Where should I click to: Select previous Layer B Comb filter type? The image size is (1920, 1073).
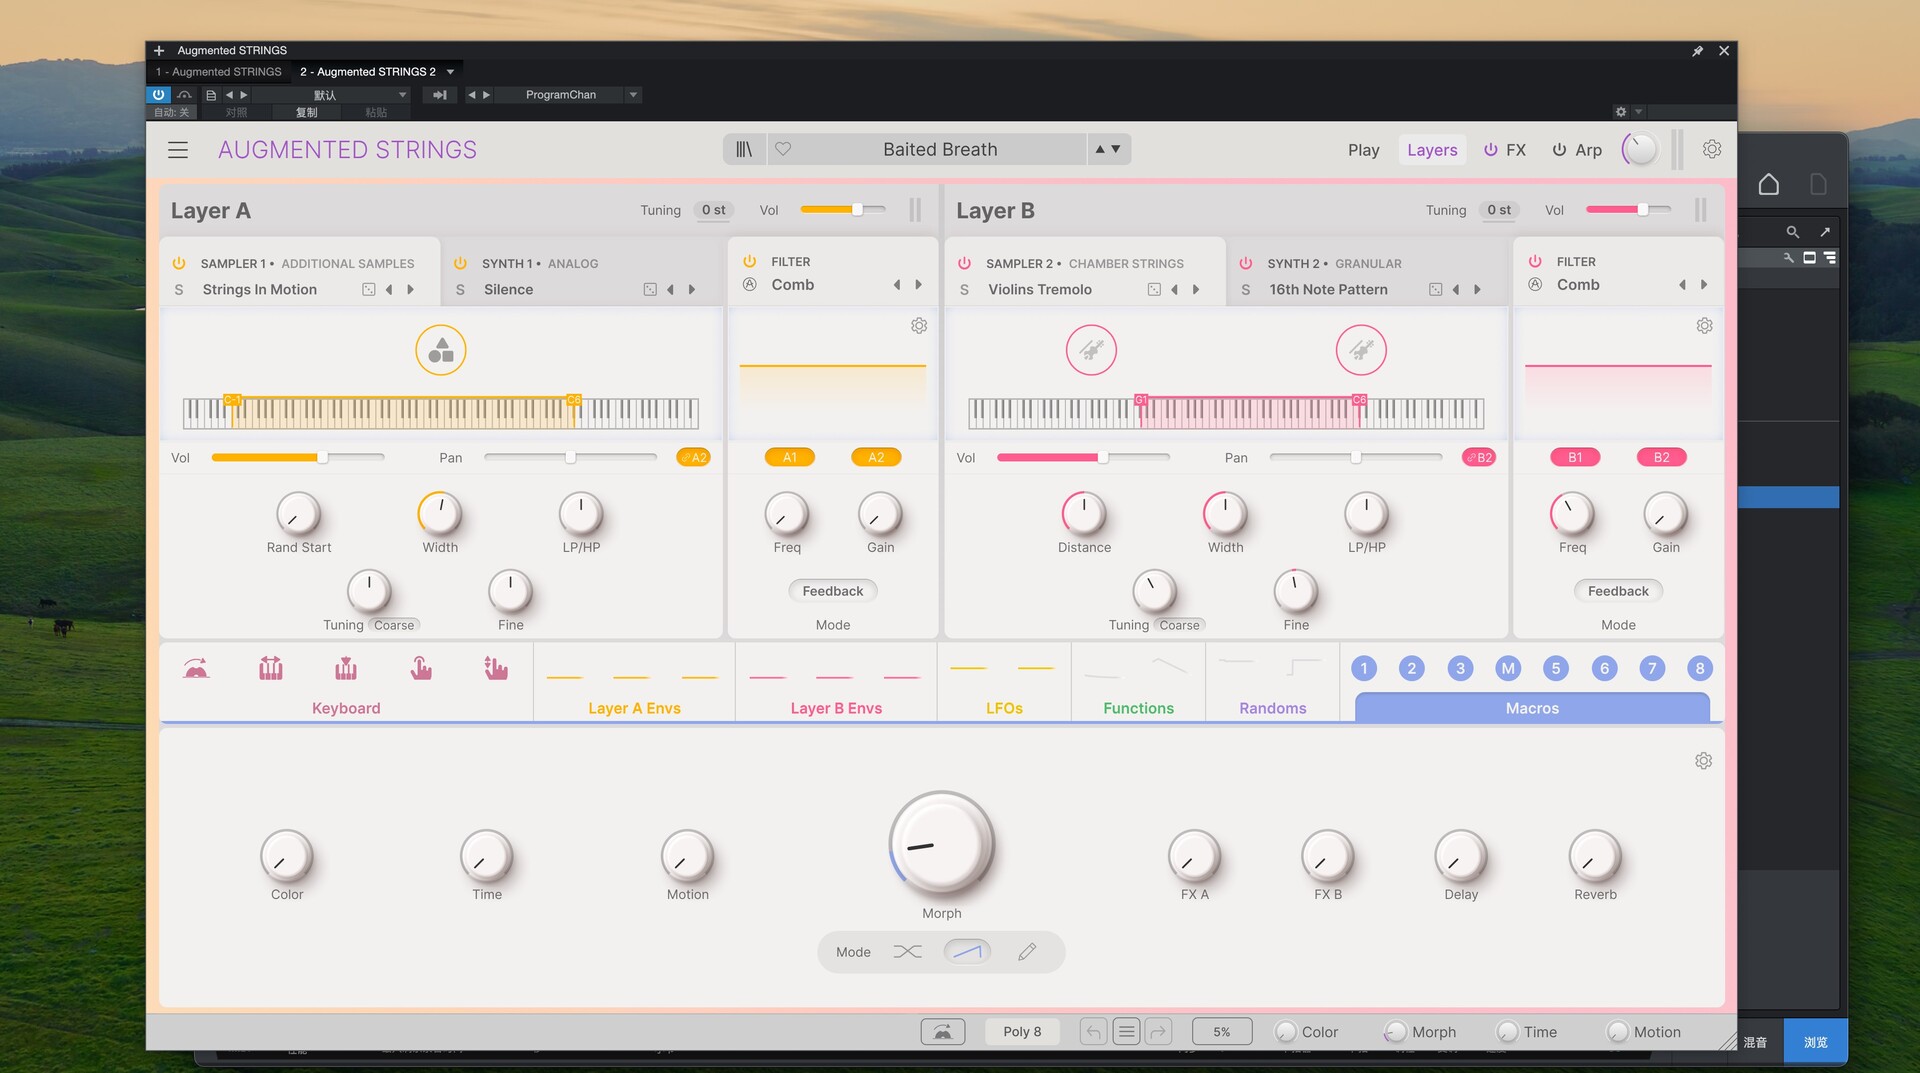click(1682, 285)
